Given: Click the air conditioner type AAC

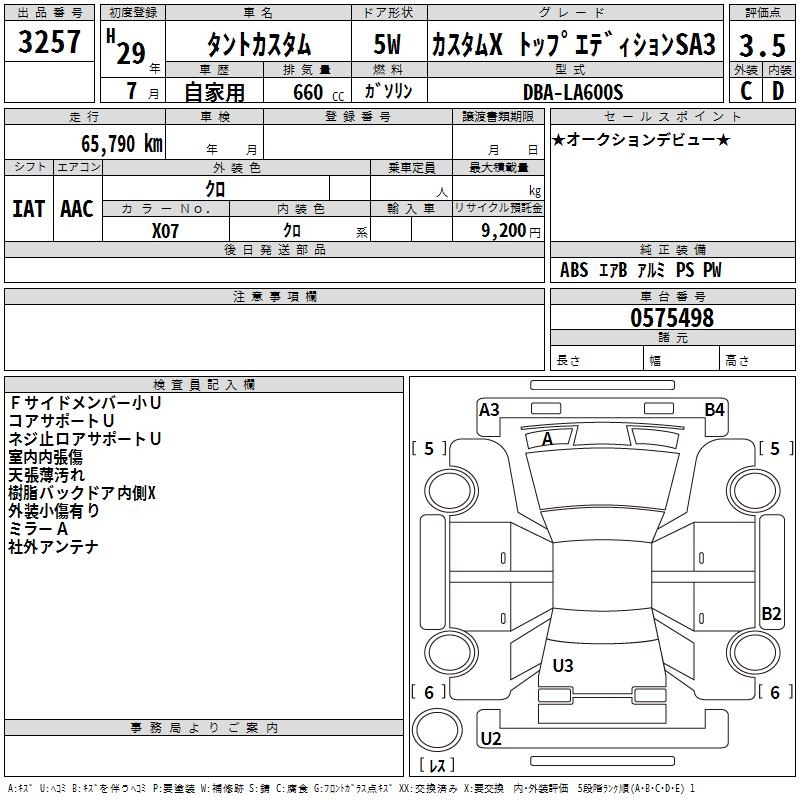Looking at the screenshot, I should (77, 209).
